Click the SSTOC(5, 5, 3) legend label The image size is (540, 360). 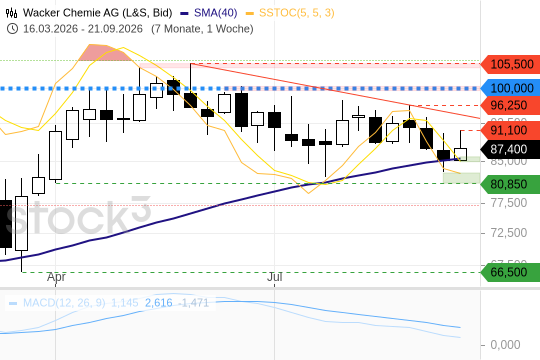[297, 13]
